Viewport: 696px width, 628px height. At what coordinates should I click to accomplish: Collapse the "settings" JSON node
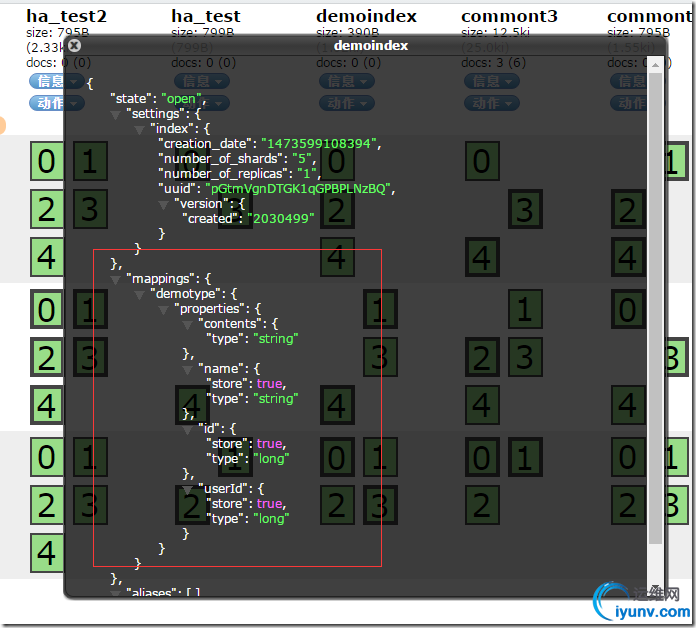click(115, 115)
